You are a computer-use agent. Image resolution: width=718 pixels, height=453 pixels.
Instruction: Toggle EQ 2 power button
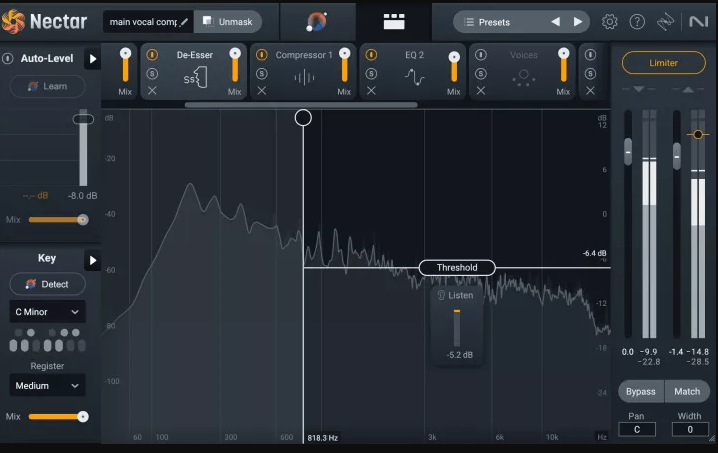pyautogui.click(x=371, y=55)
